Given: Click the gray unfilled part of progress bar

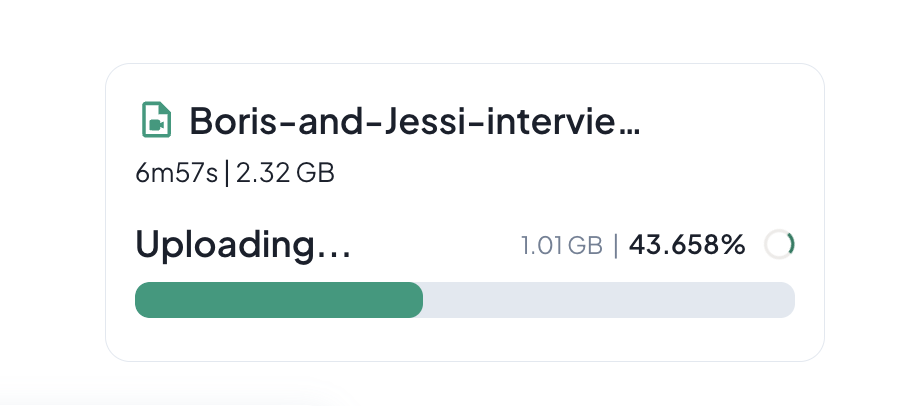Looking at the screenshot, I should tap(608, 300).
